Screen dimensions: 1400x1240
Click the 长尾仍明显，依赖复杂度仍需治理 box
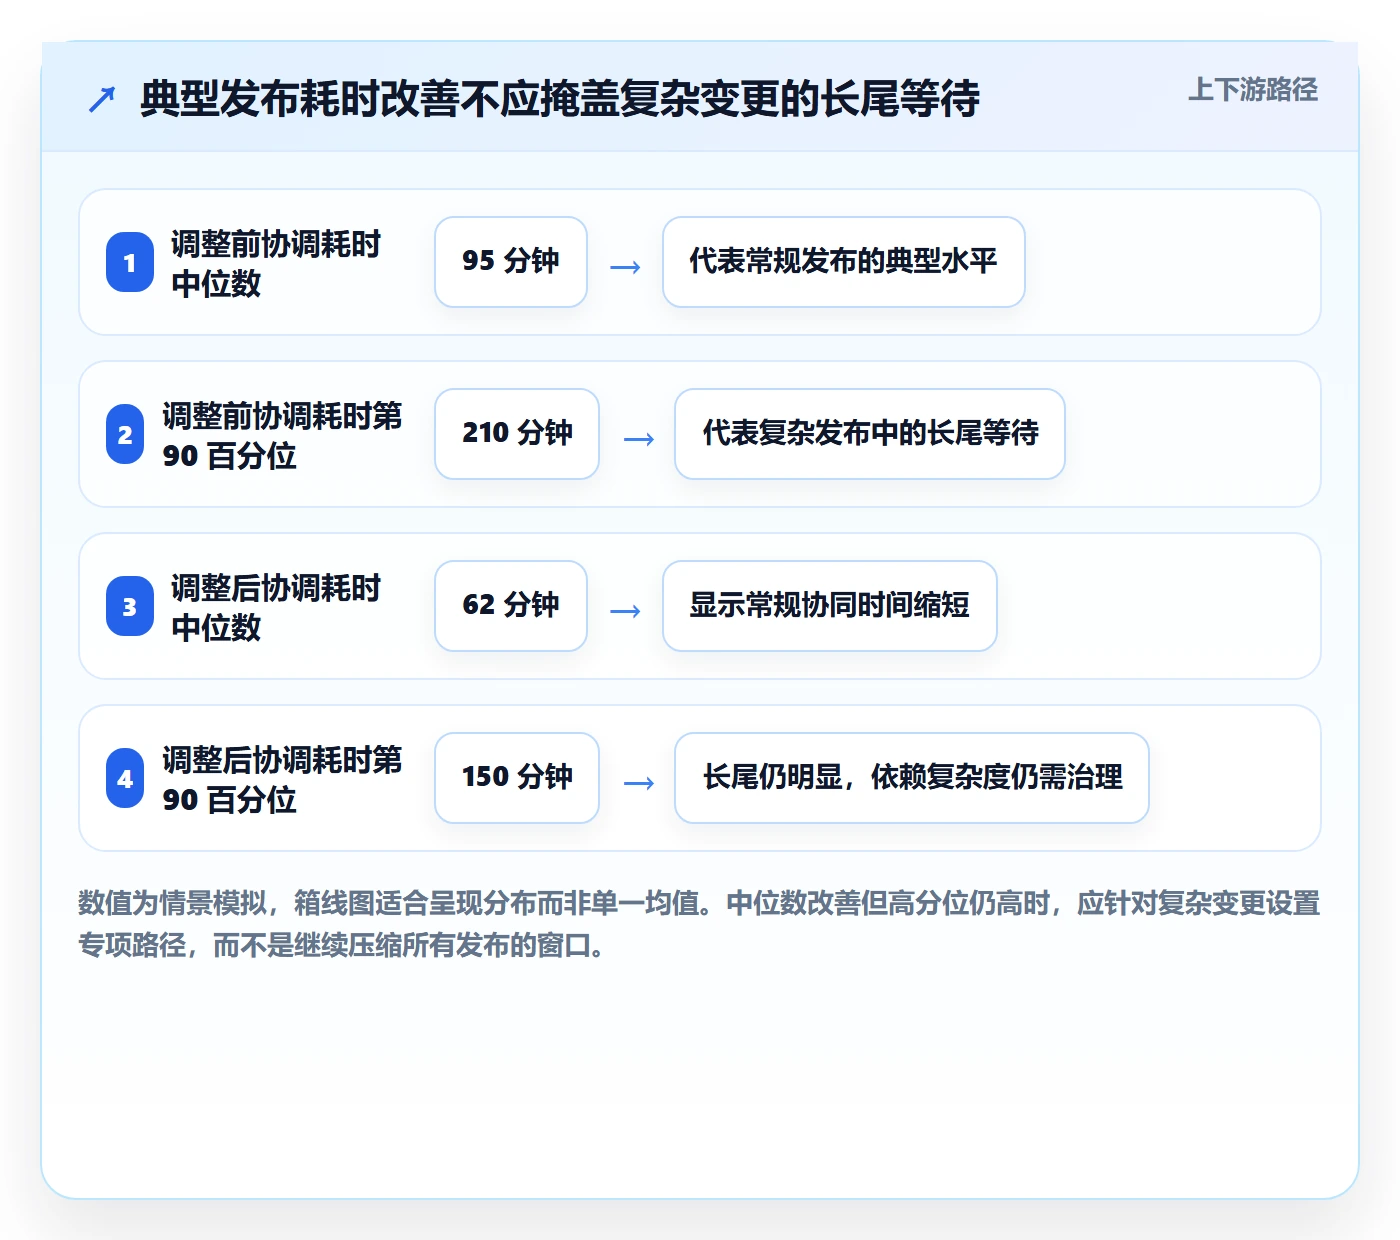click(x=912, y=778)
